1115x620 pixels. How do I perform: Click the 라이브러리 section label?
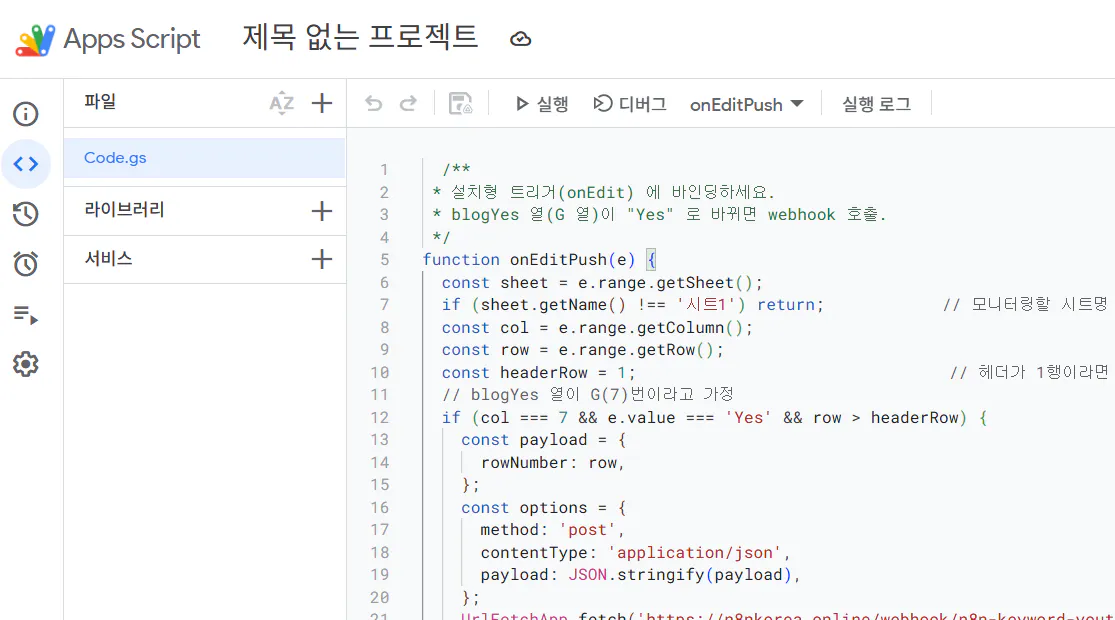tap(124, 210)
